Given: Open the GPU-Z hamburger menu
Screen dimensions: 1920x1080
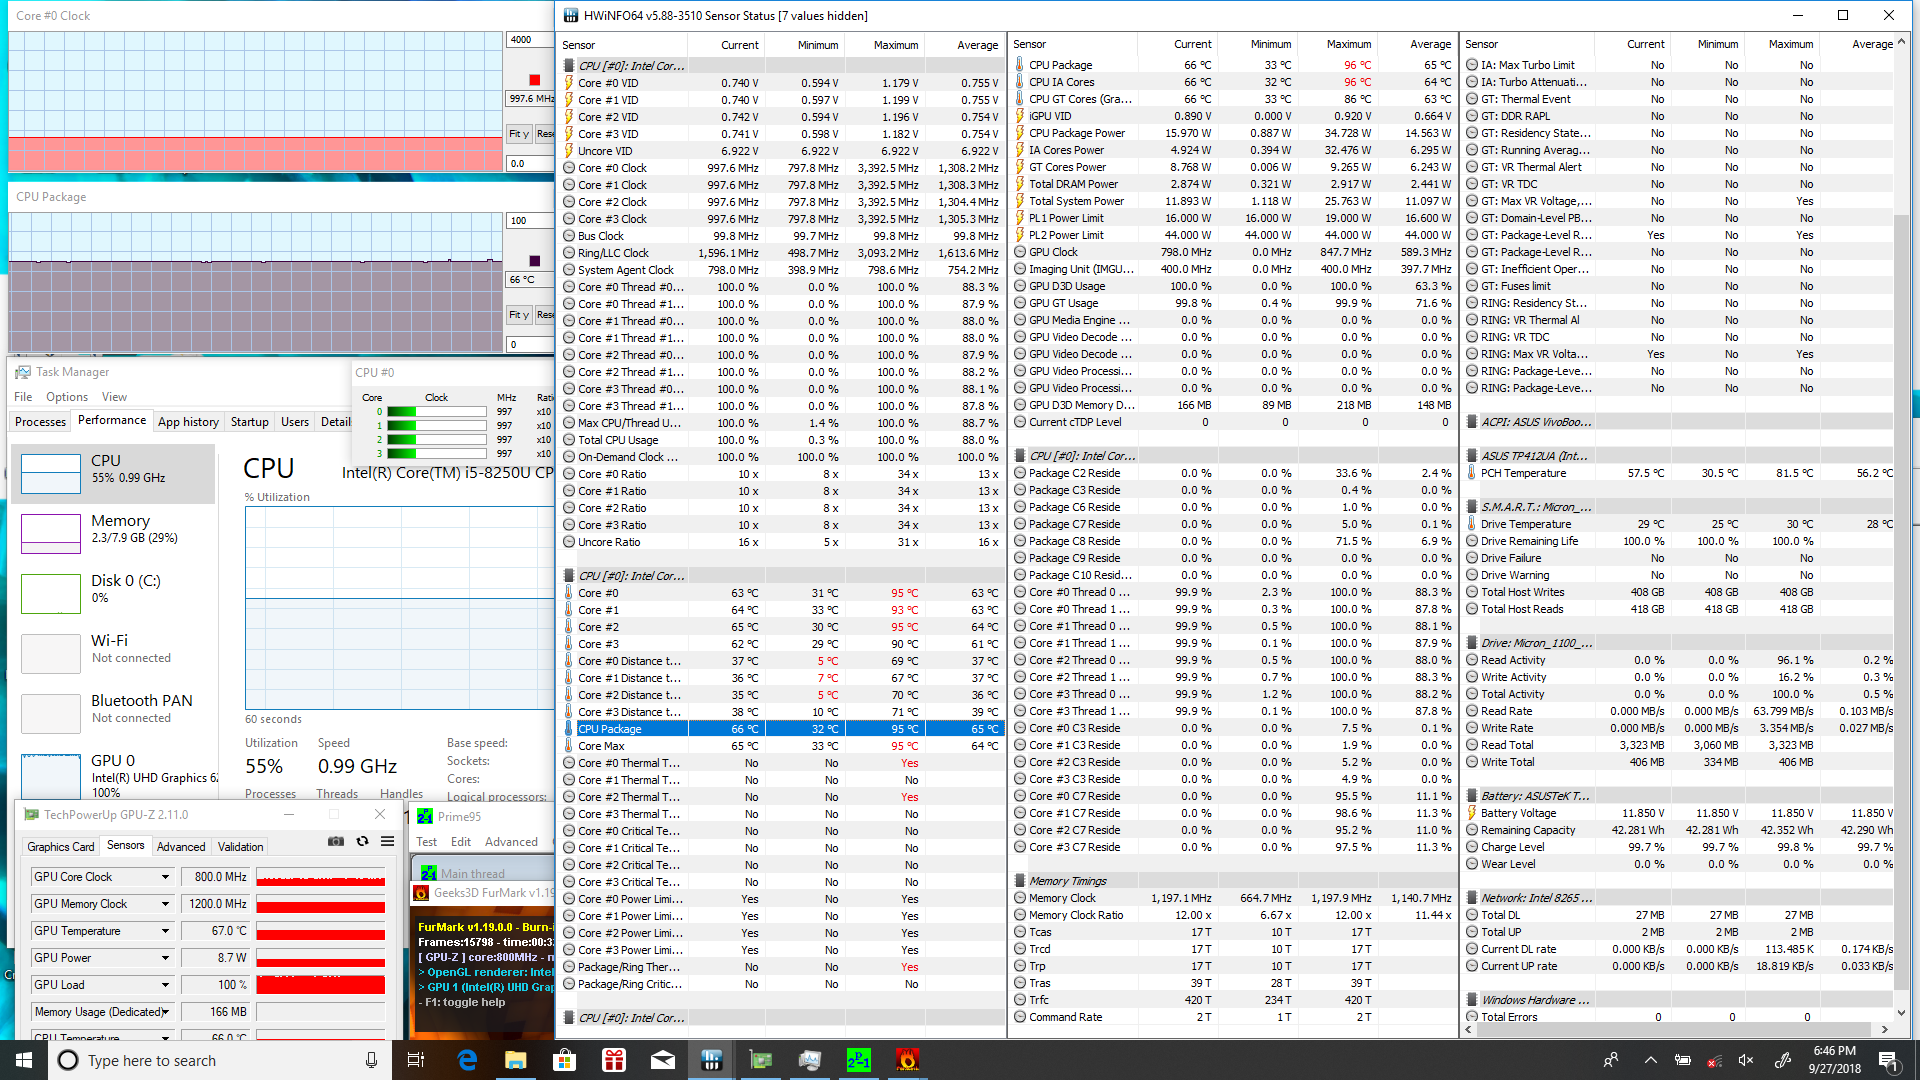Looking at the screenshot, I should [388, 841].
